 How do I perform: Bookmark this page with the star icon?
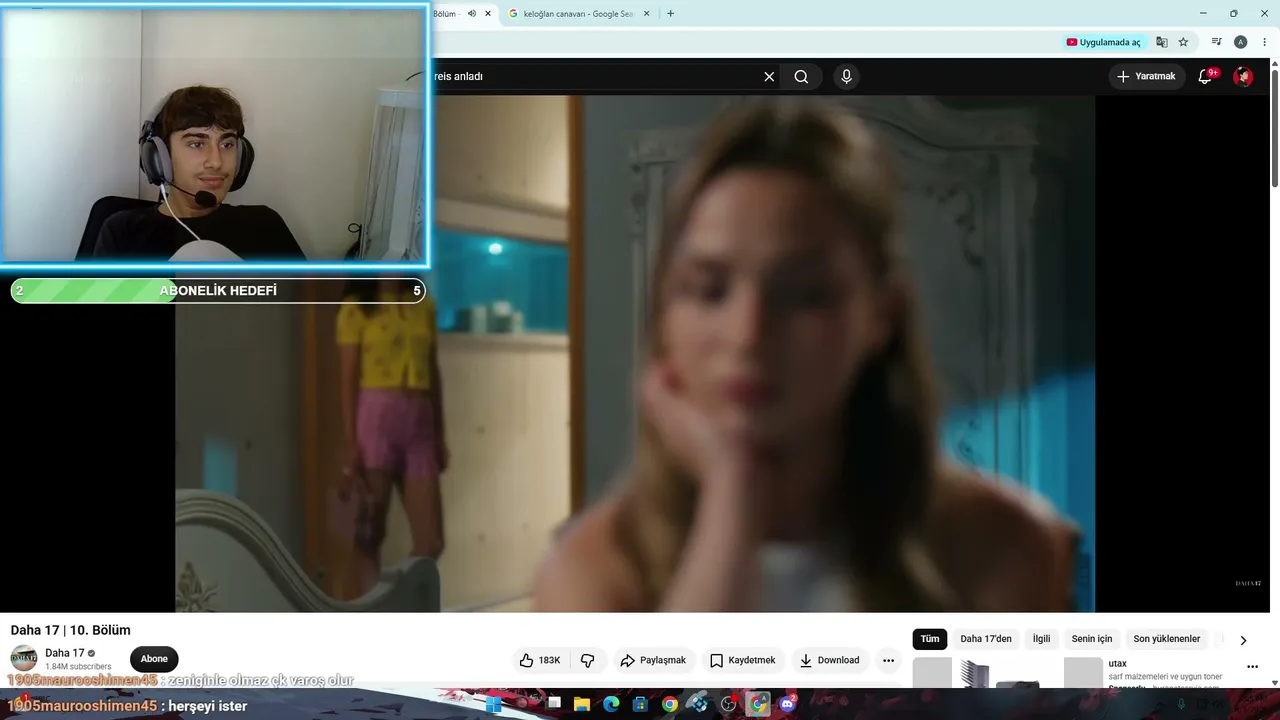[1183, 42]
